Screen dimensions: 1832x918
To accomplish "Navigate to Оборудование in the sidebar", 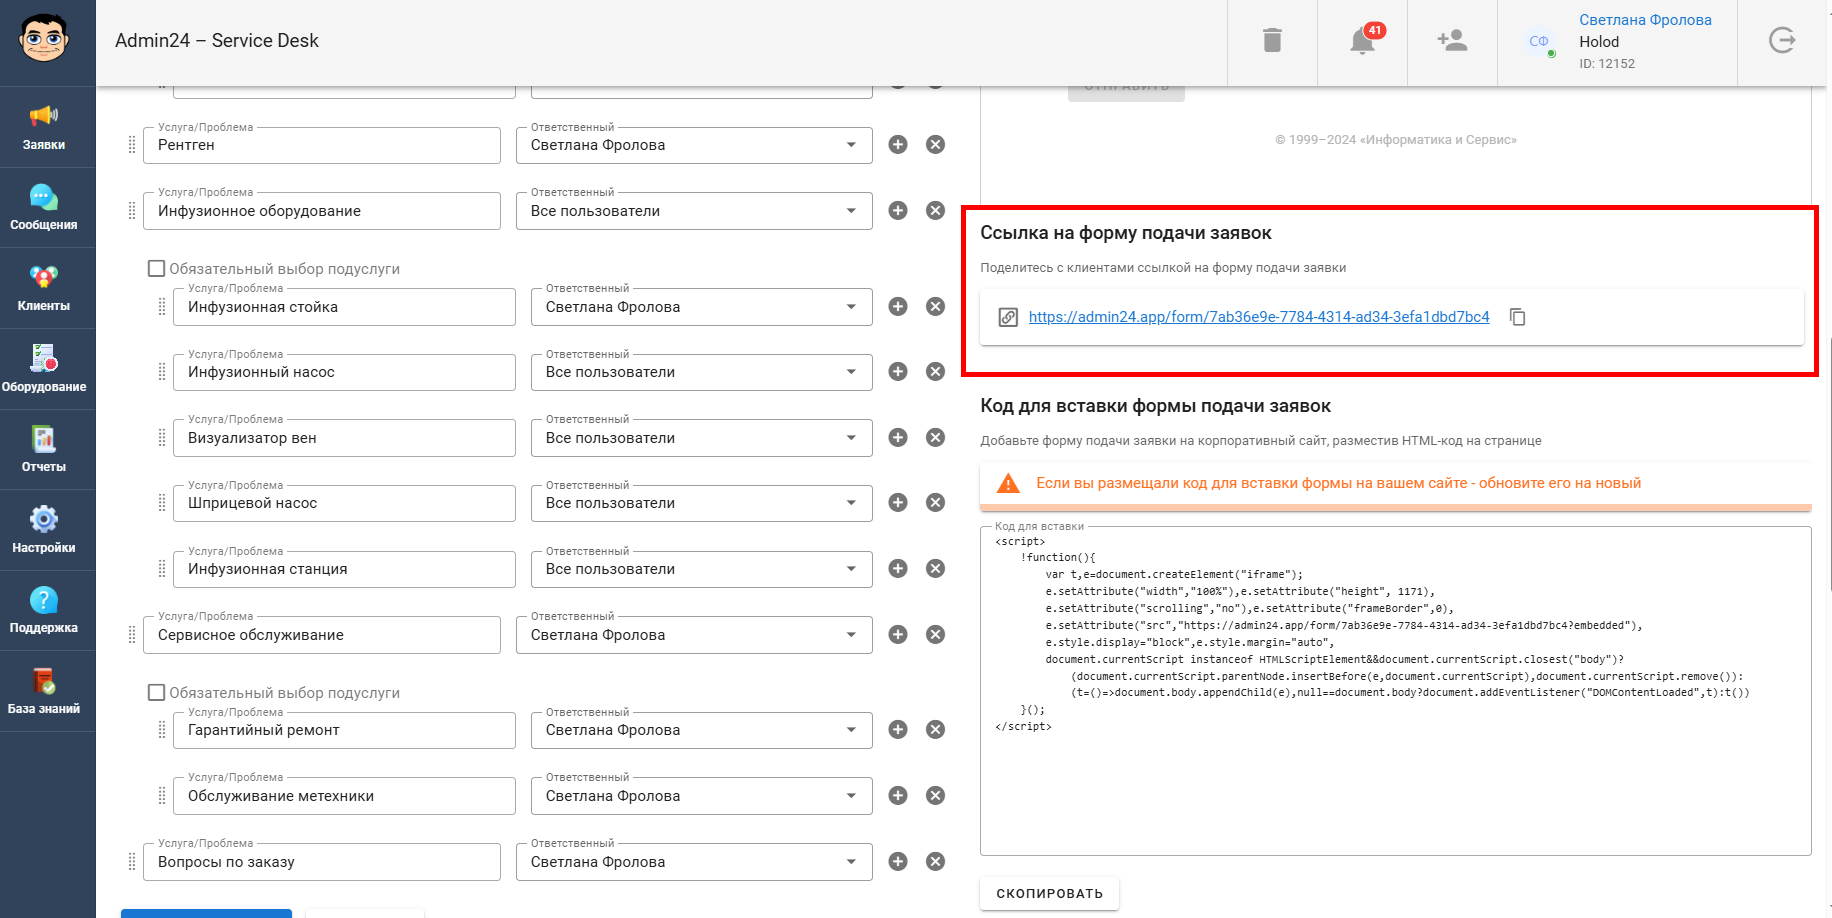I will pyautogui.click(x=44, y=369).
